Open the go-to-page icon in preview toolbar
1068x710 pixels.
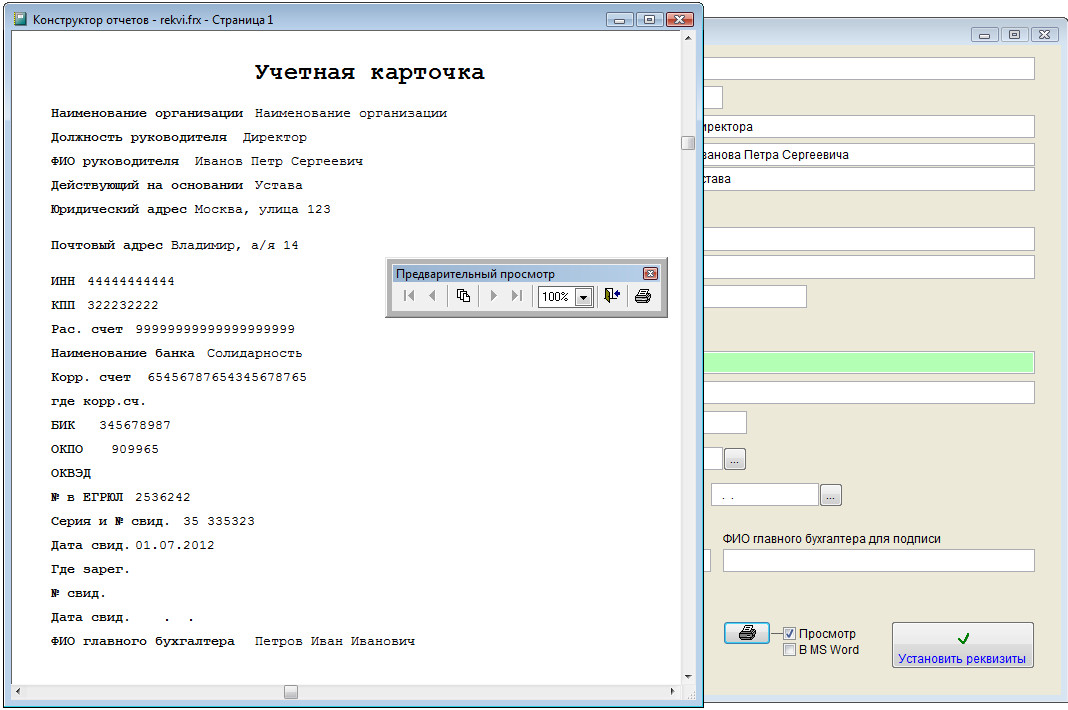click(463, 296)
